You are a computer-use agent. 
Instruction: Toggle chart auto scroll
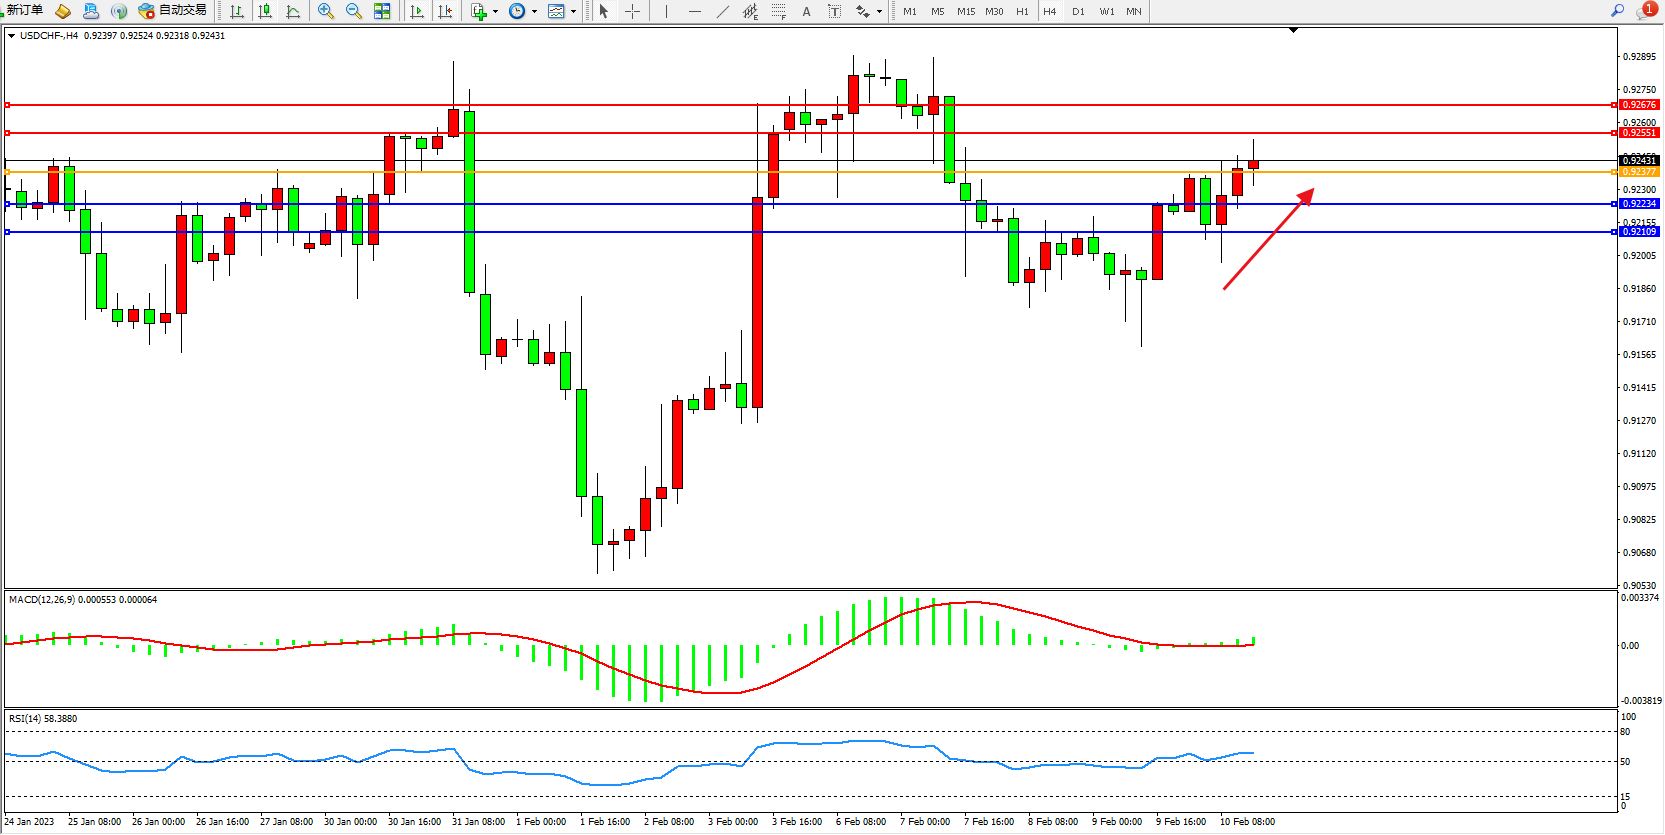[x=417, y=11]
